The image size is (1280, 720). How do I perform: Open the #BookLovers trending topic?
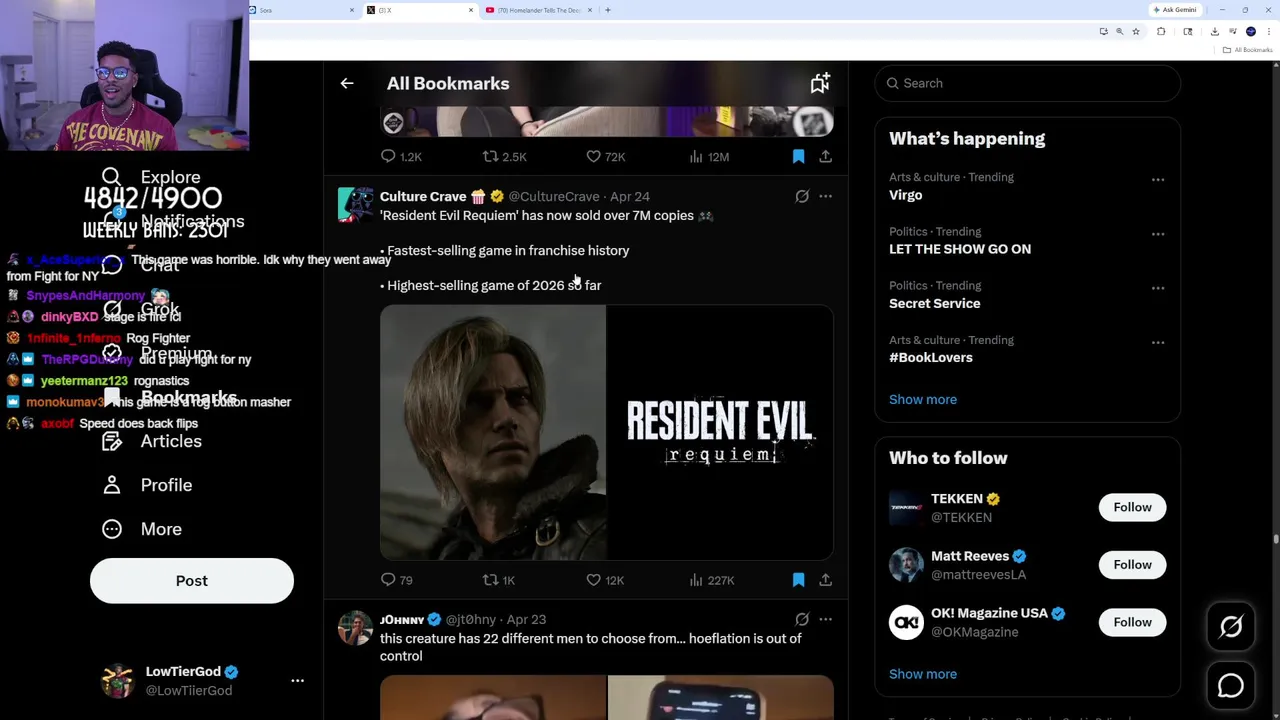(x=930, y=357)
